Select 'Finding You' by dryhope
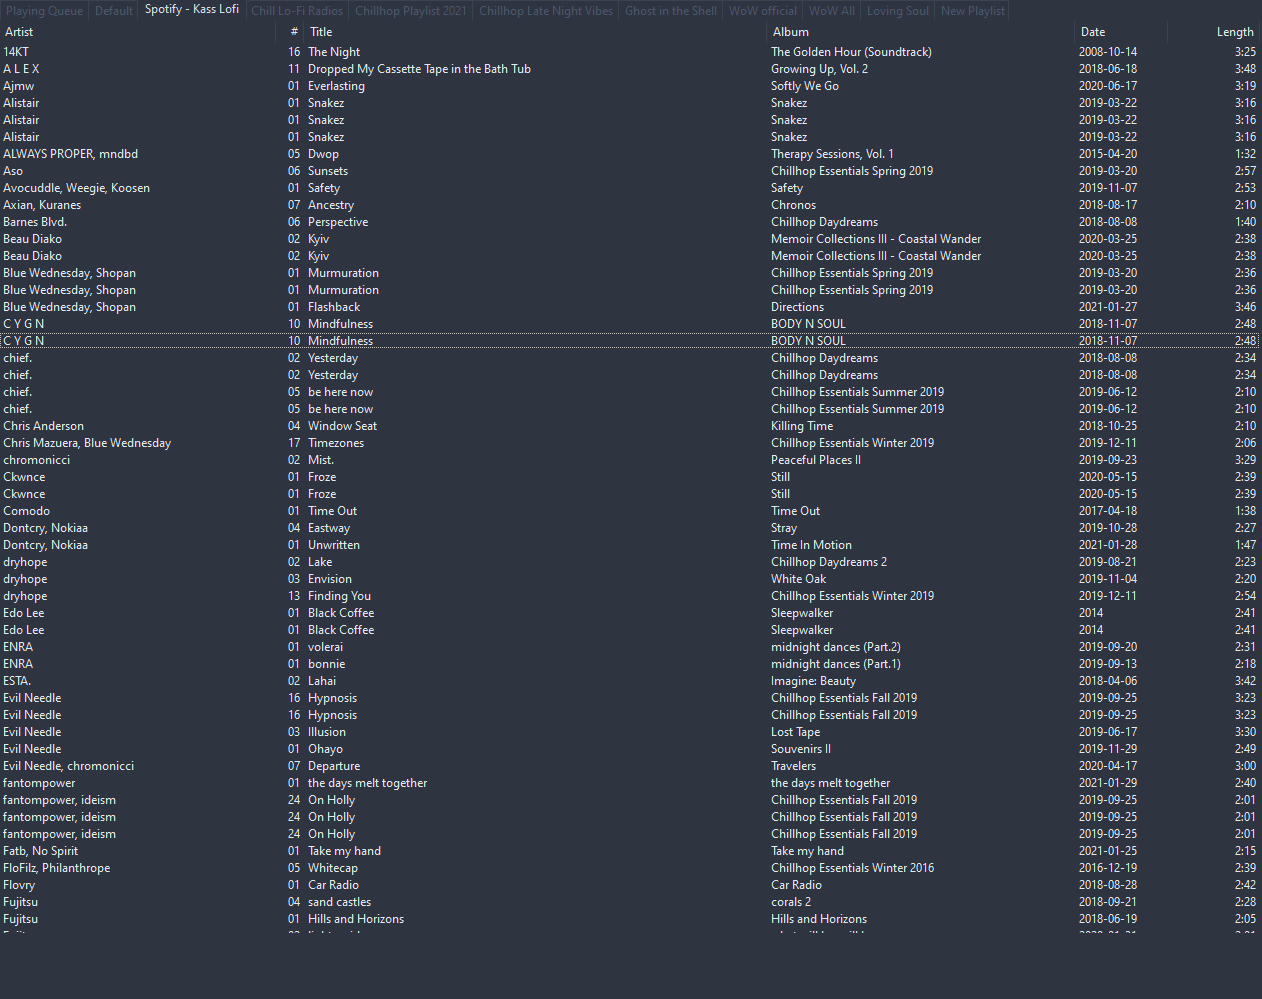The height and width of the screenshot is (999, 1262). click(x=339, y=596)
